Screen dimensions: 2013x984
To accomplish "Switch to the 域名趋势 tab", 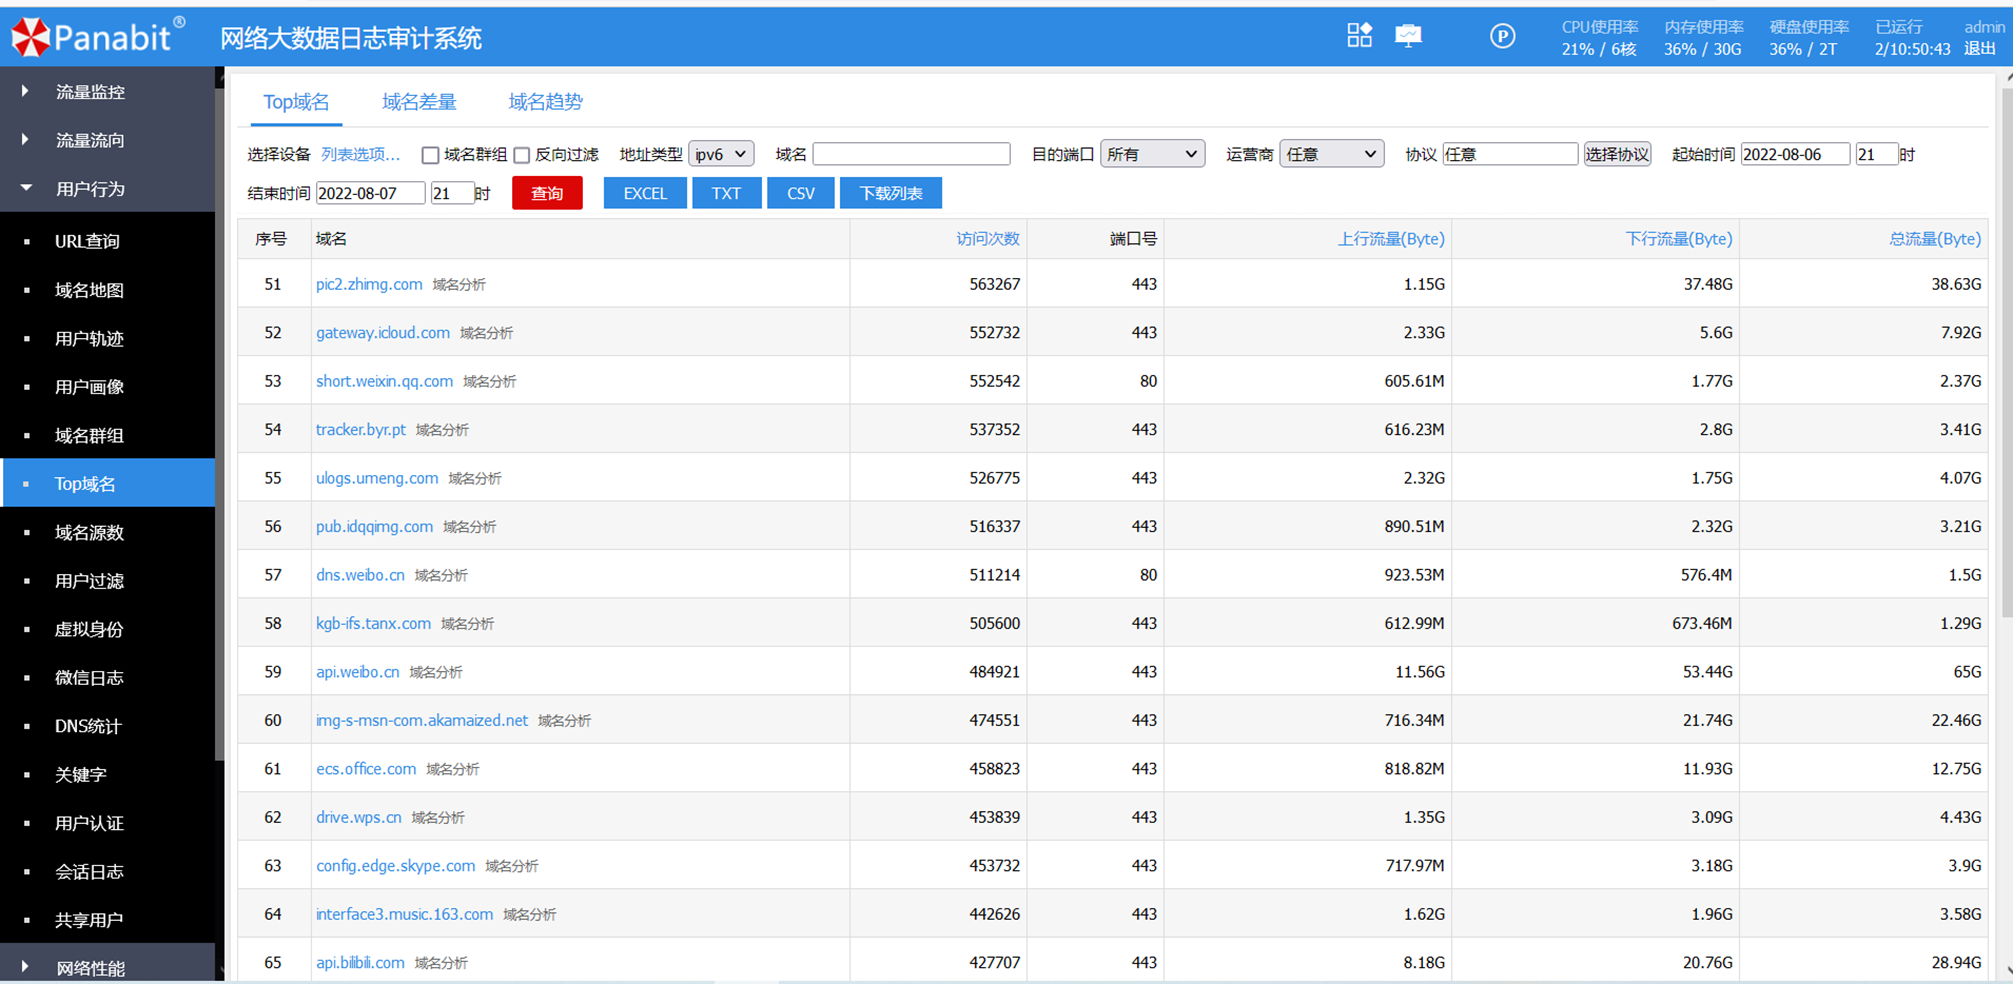I will (545, 102).
